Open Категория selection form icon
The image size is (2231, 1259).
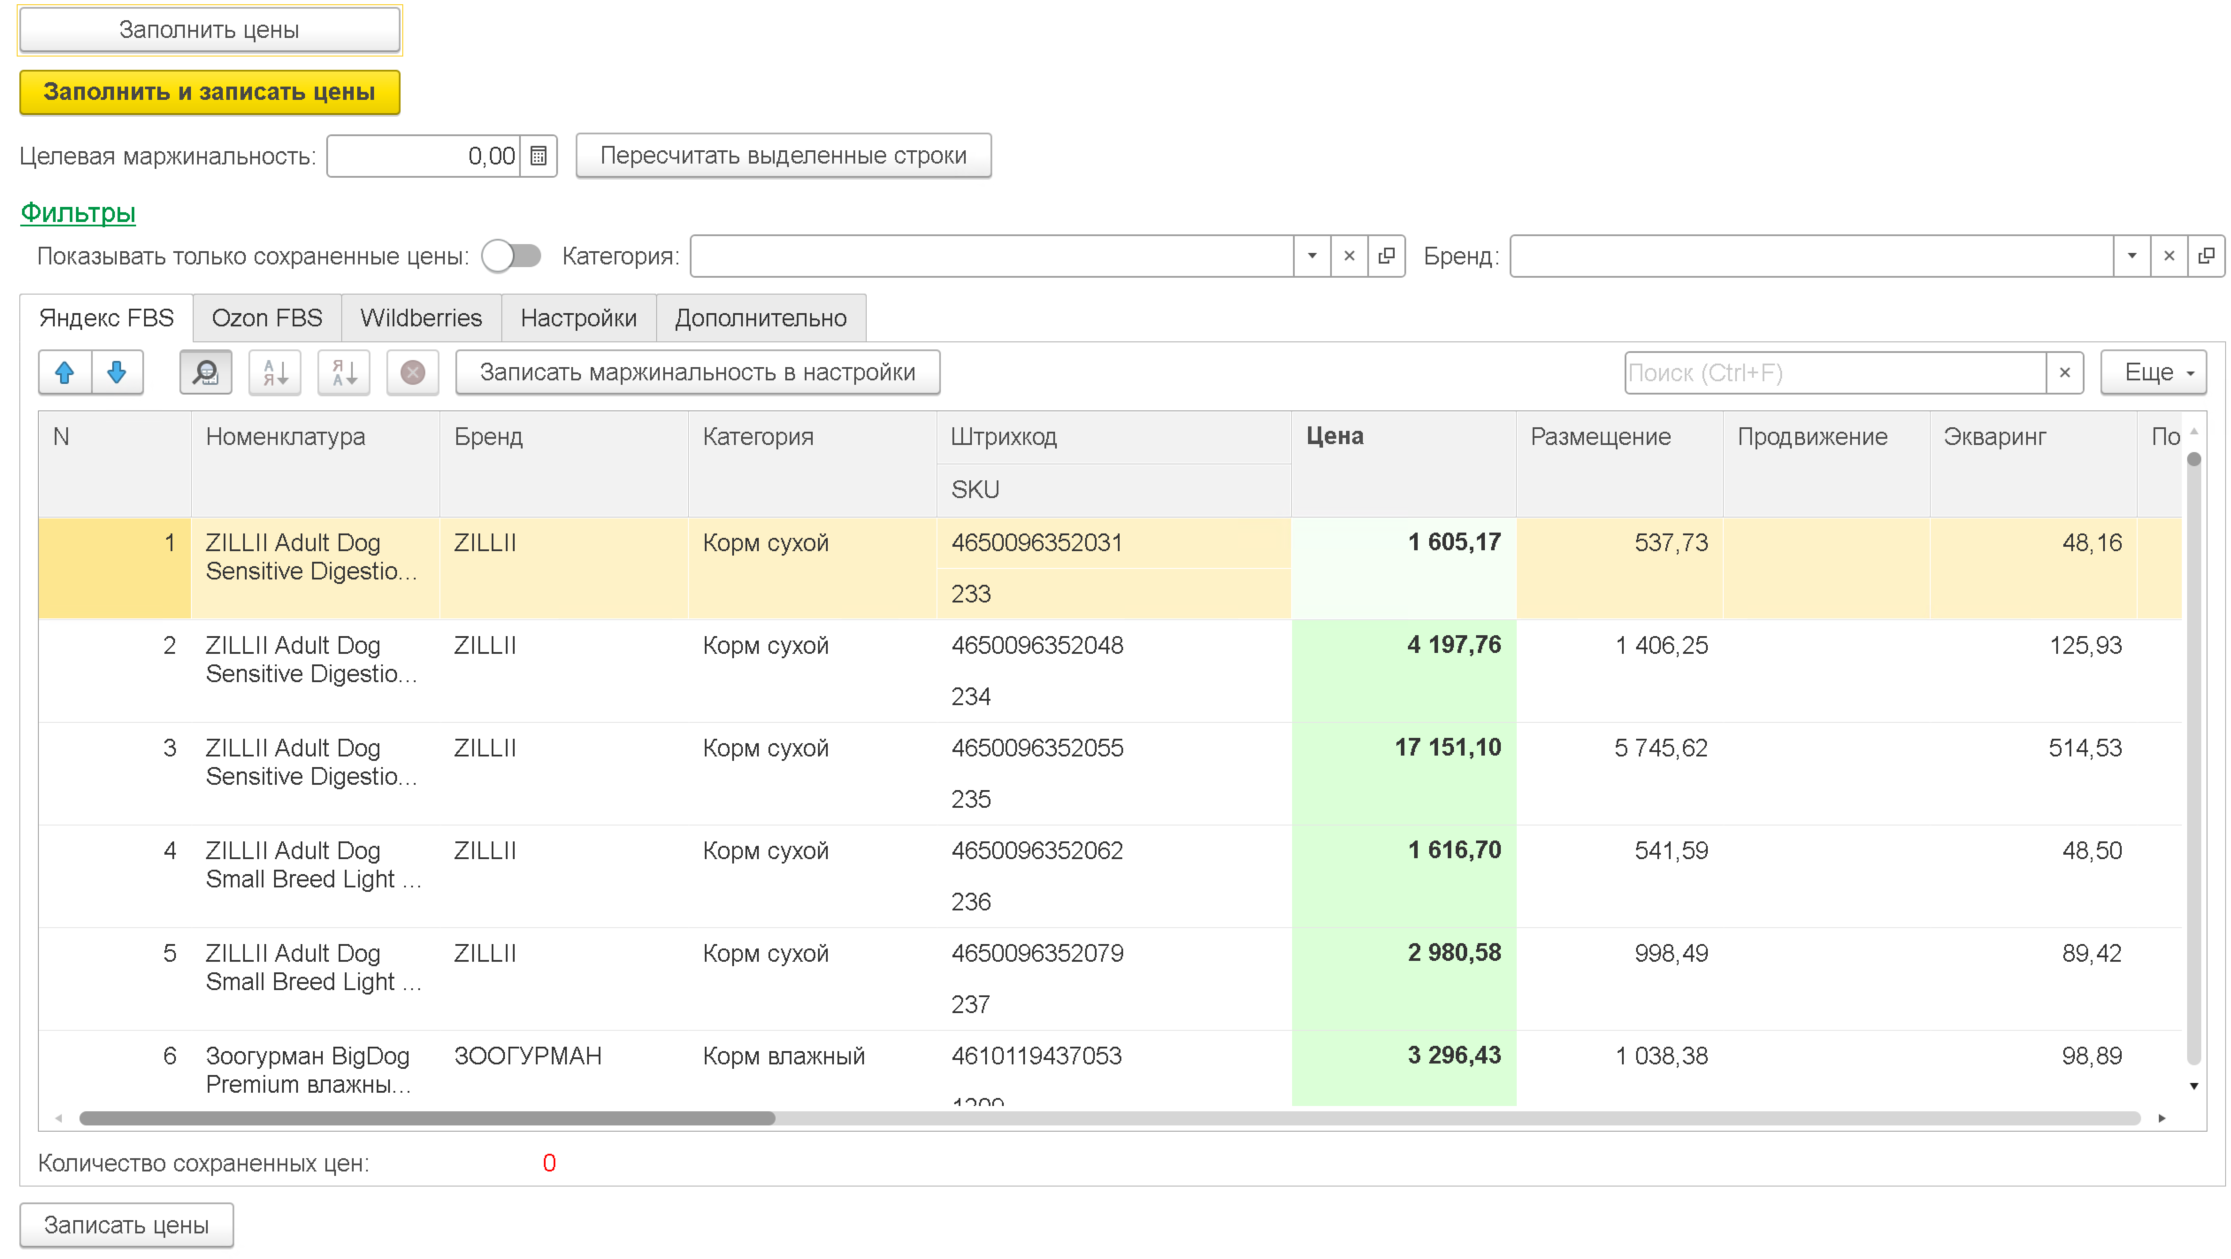pyautogui.click(x=1386, y=256)
